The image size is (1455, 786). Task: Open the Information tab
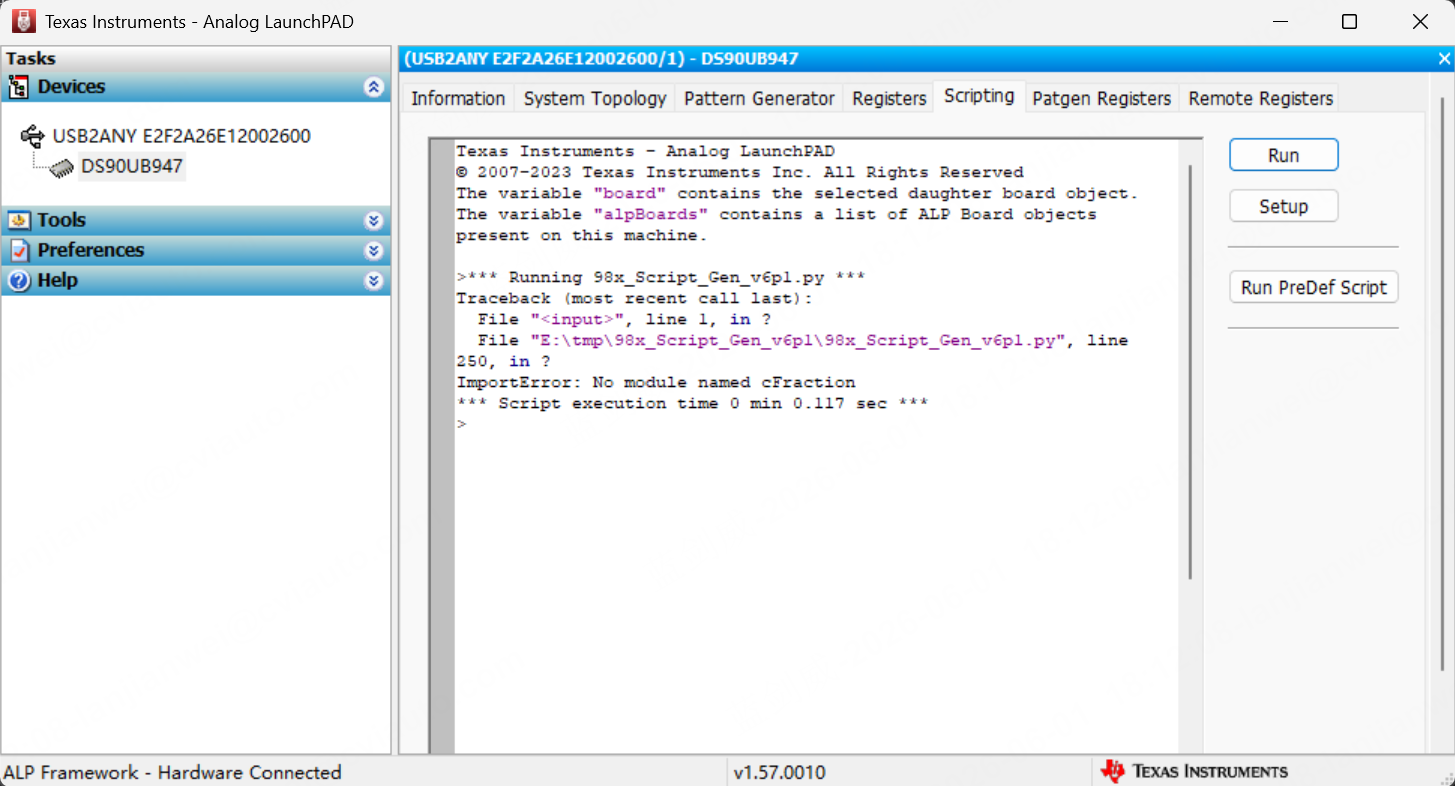[x=458, y=98]
